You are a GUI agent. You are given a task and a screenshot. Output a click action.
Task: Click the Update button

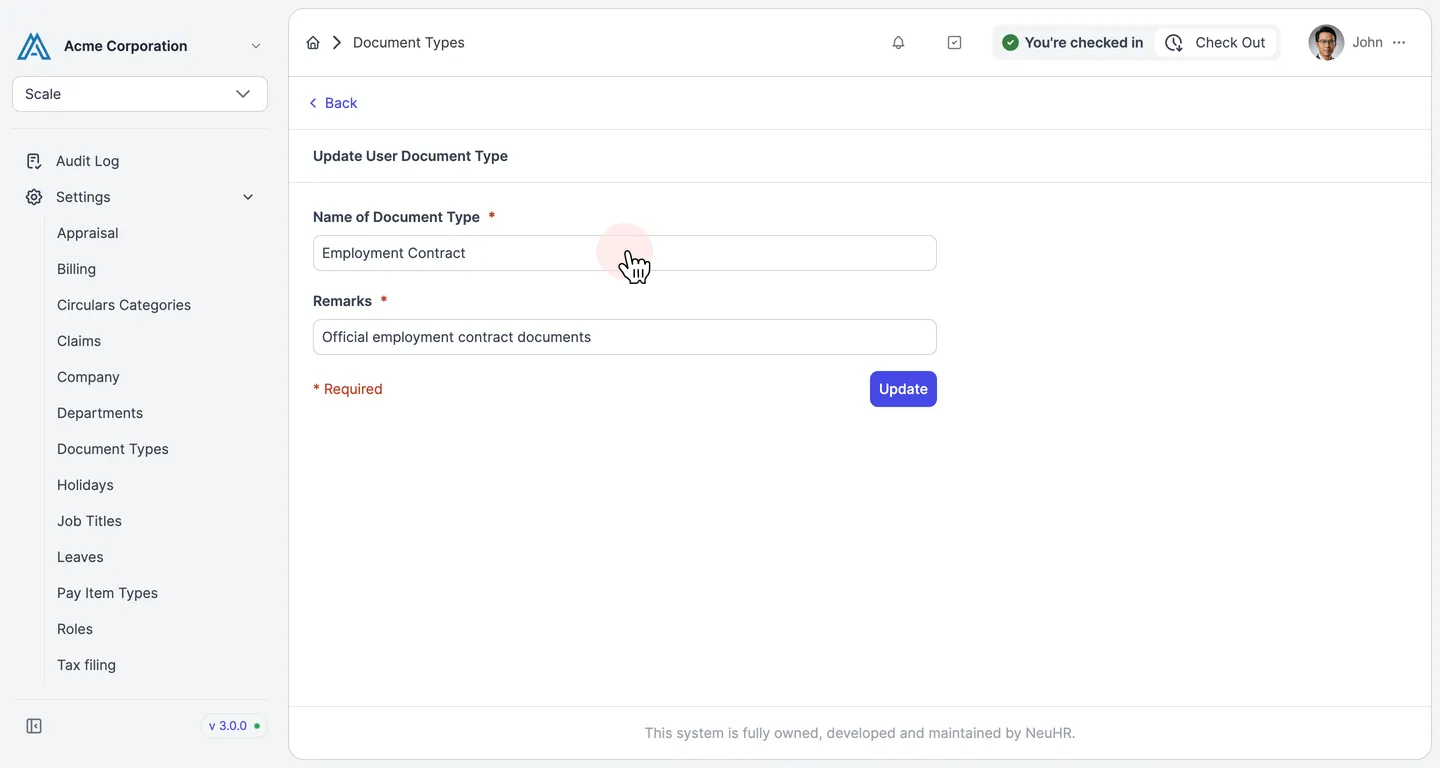(x=903, y=389)
